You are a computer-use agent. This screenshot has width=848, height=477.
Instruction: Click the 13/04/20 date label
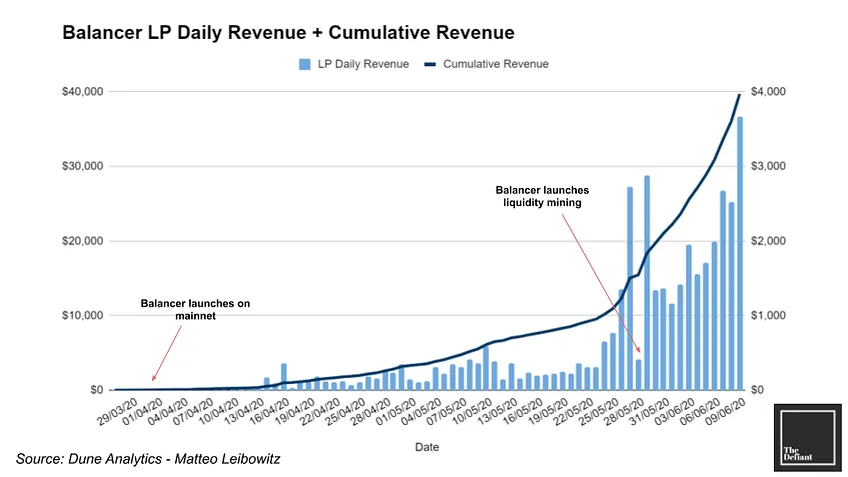(244, 412)
